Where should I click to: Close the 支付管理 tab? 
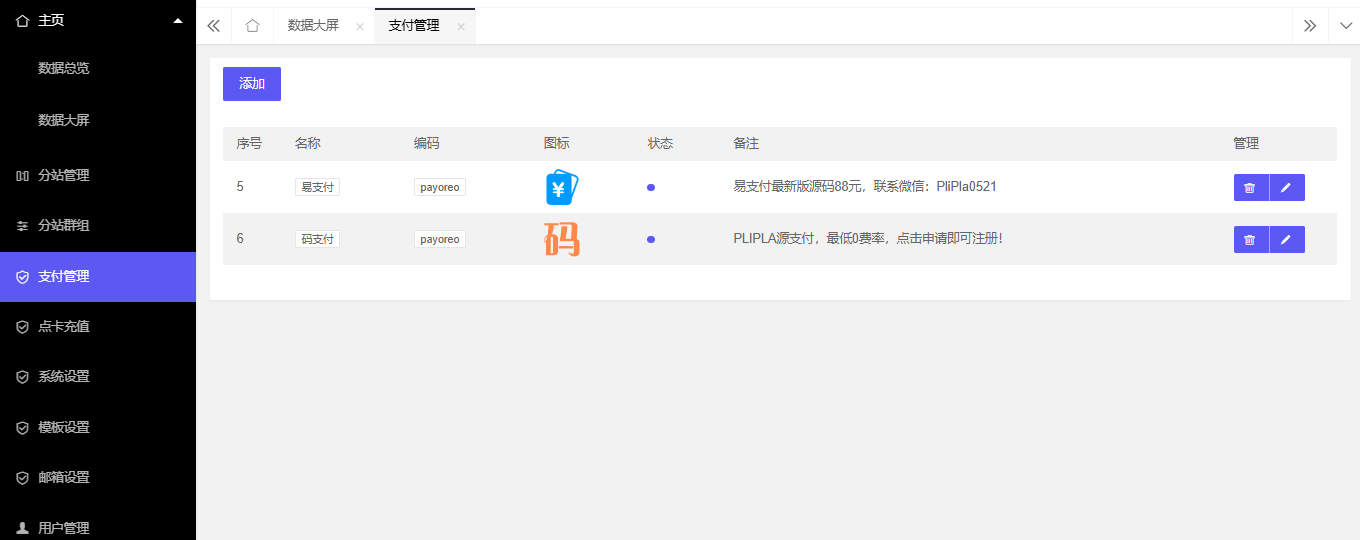coord(461,27)
